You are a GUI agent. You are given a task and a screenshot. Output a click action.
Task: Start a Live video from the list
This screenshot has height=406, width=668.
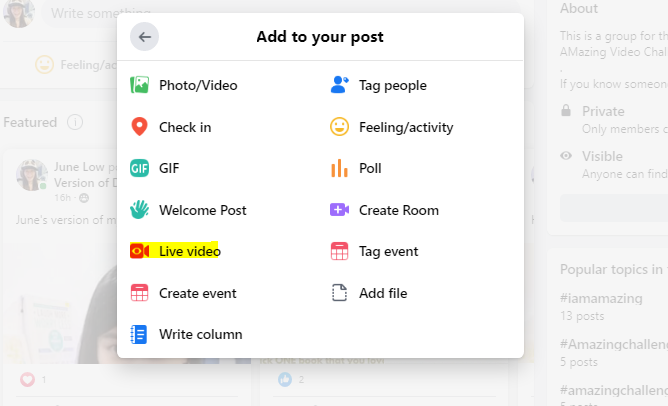[189, 252]
